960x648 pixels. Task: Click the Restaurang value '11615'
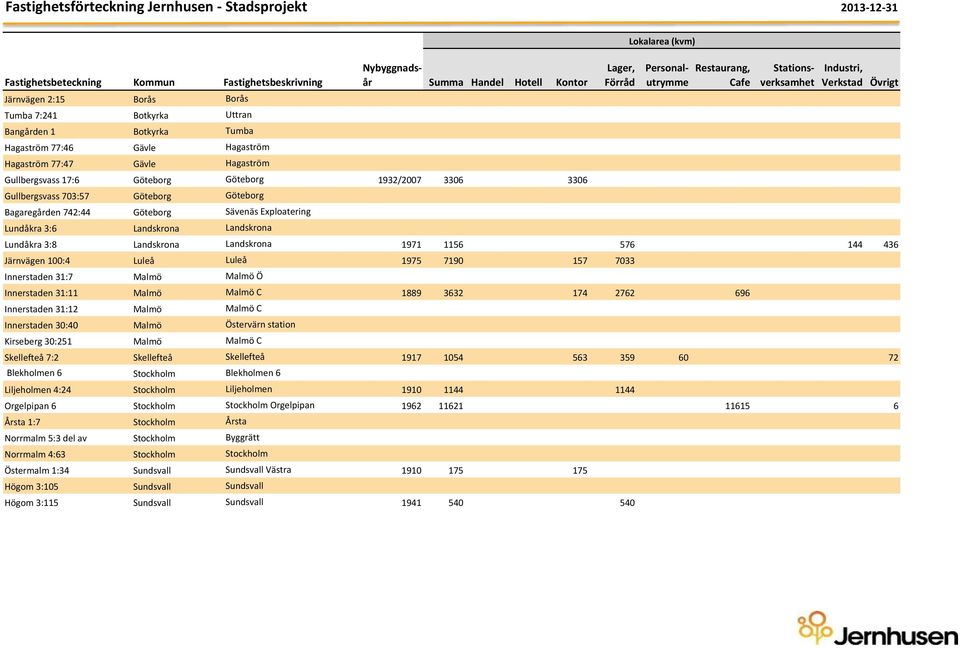tap(737, 406)
